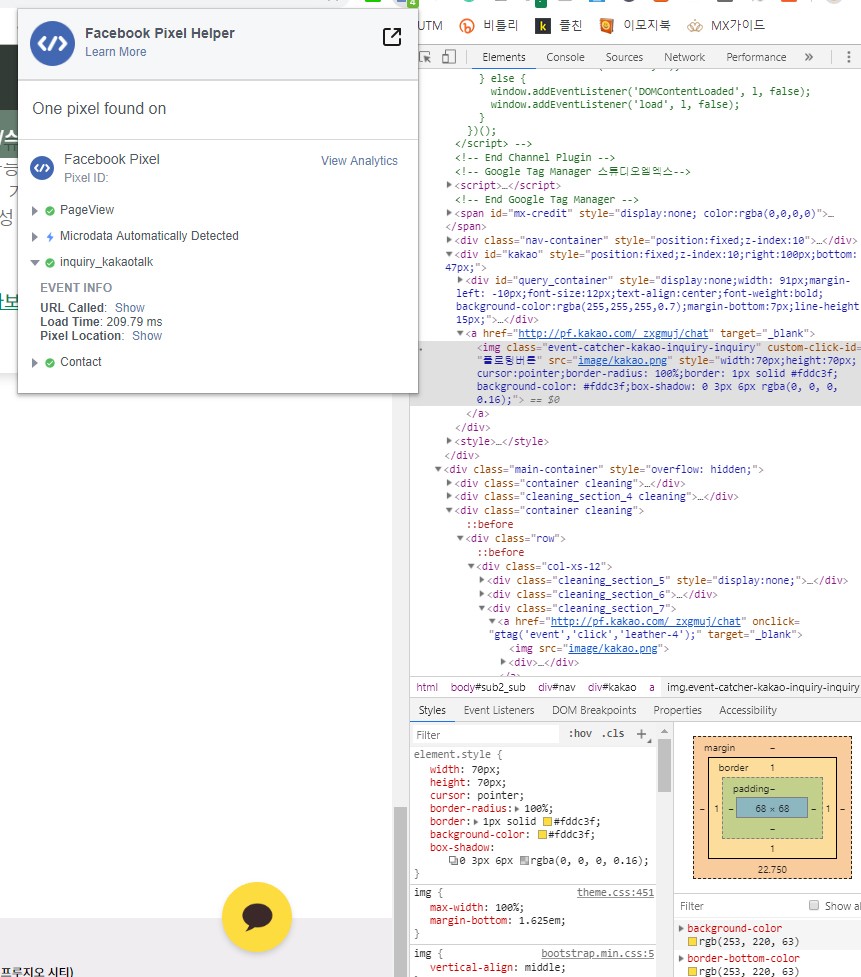Viewport: 861px width, 977px height.
Task: Expand the style element node
Action: pyautogui.click(x=449, y=441)
